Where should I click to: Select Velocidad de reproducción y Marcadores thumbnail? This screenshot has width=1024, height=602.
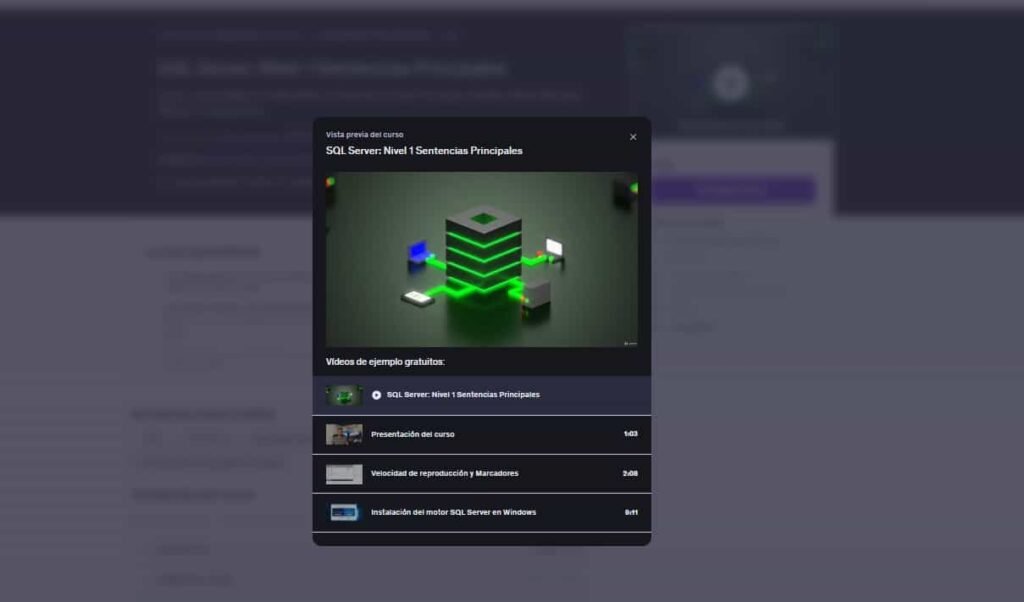click(344, 473)
